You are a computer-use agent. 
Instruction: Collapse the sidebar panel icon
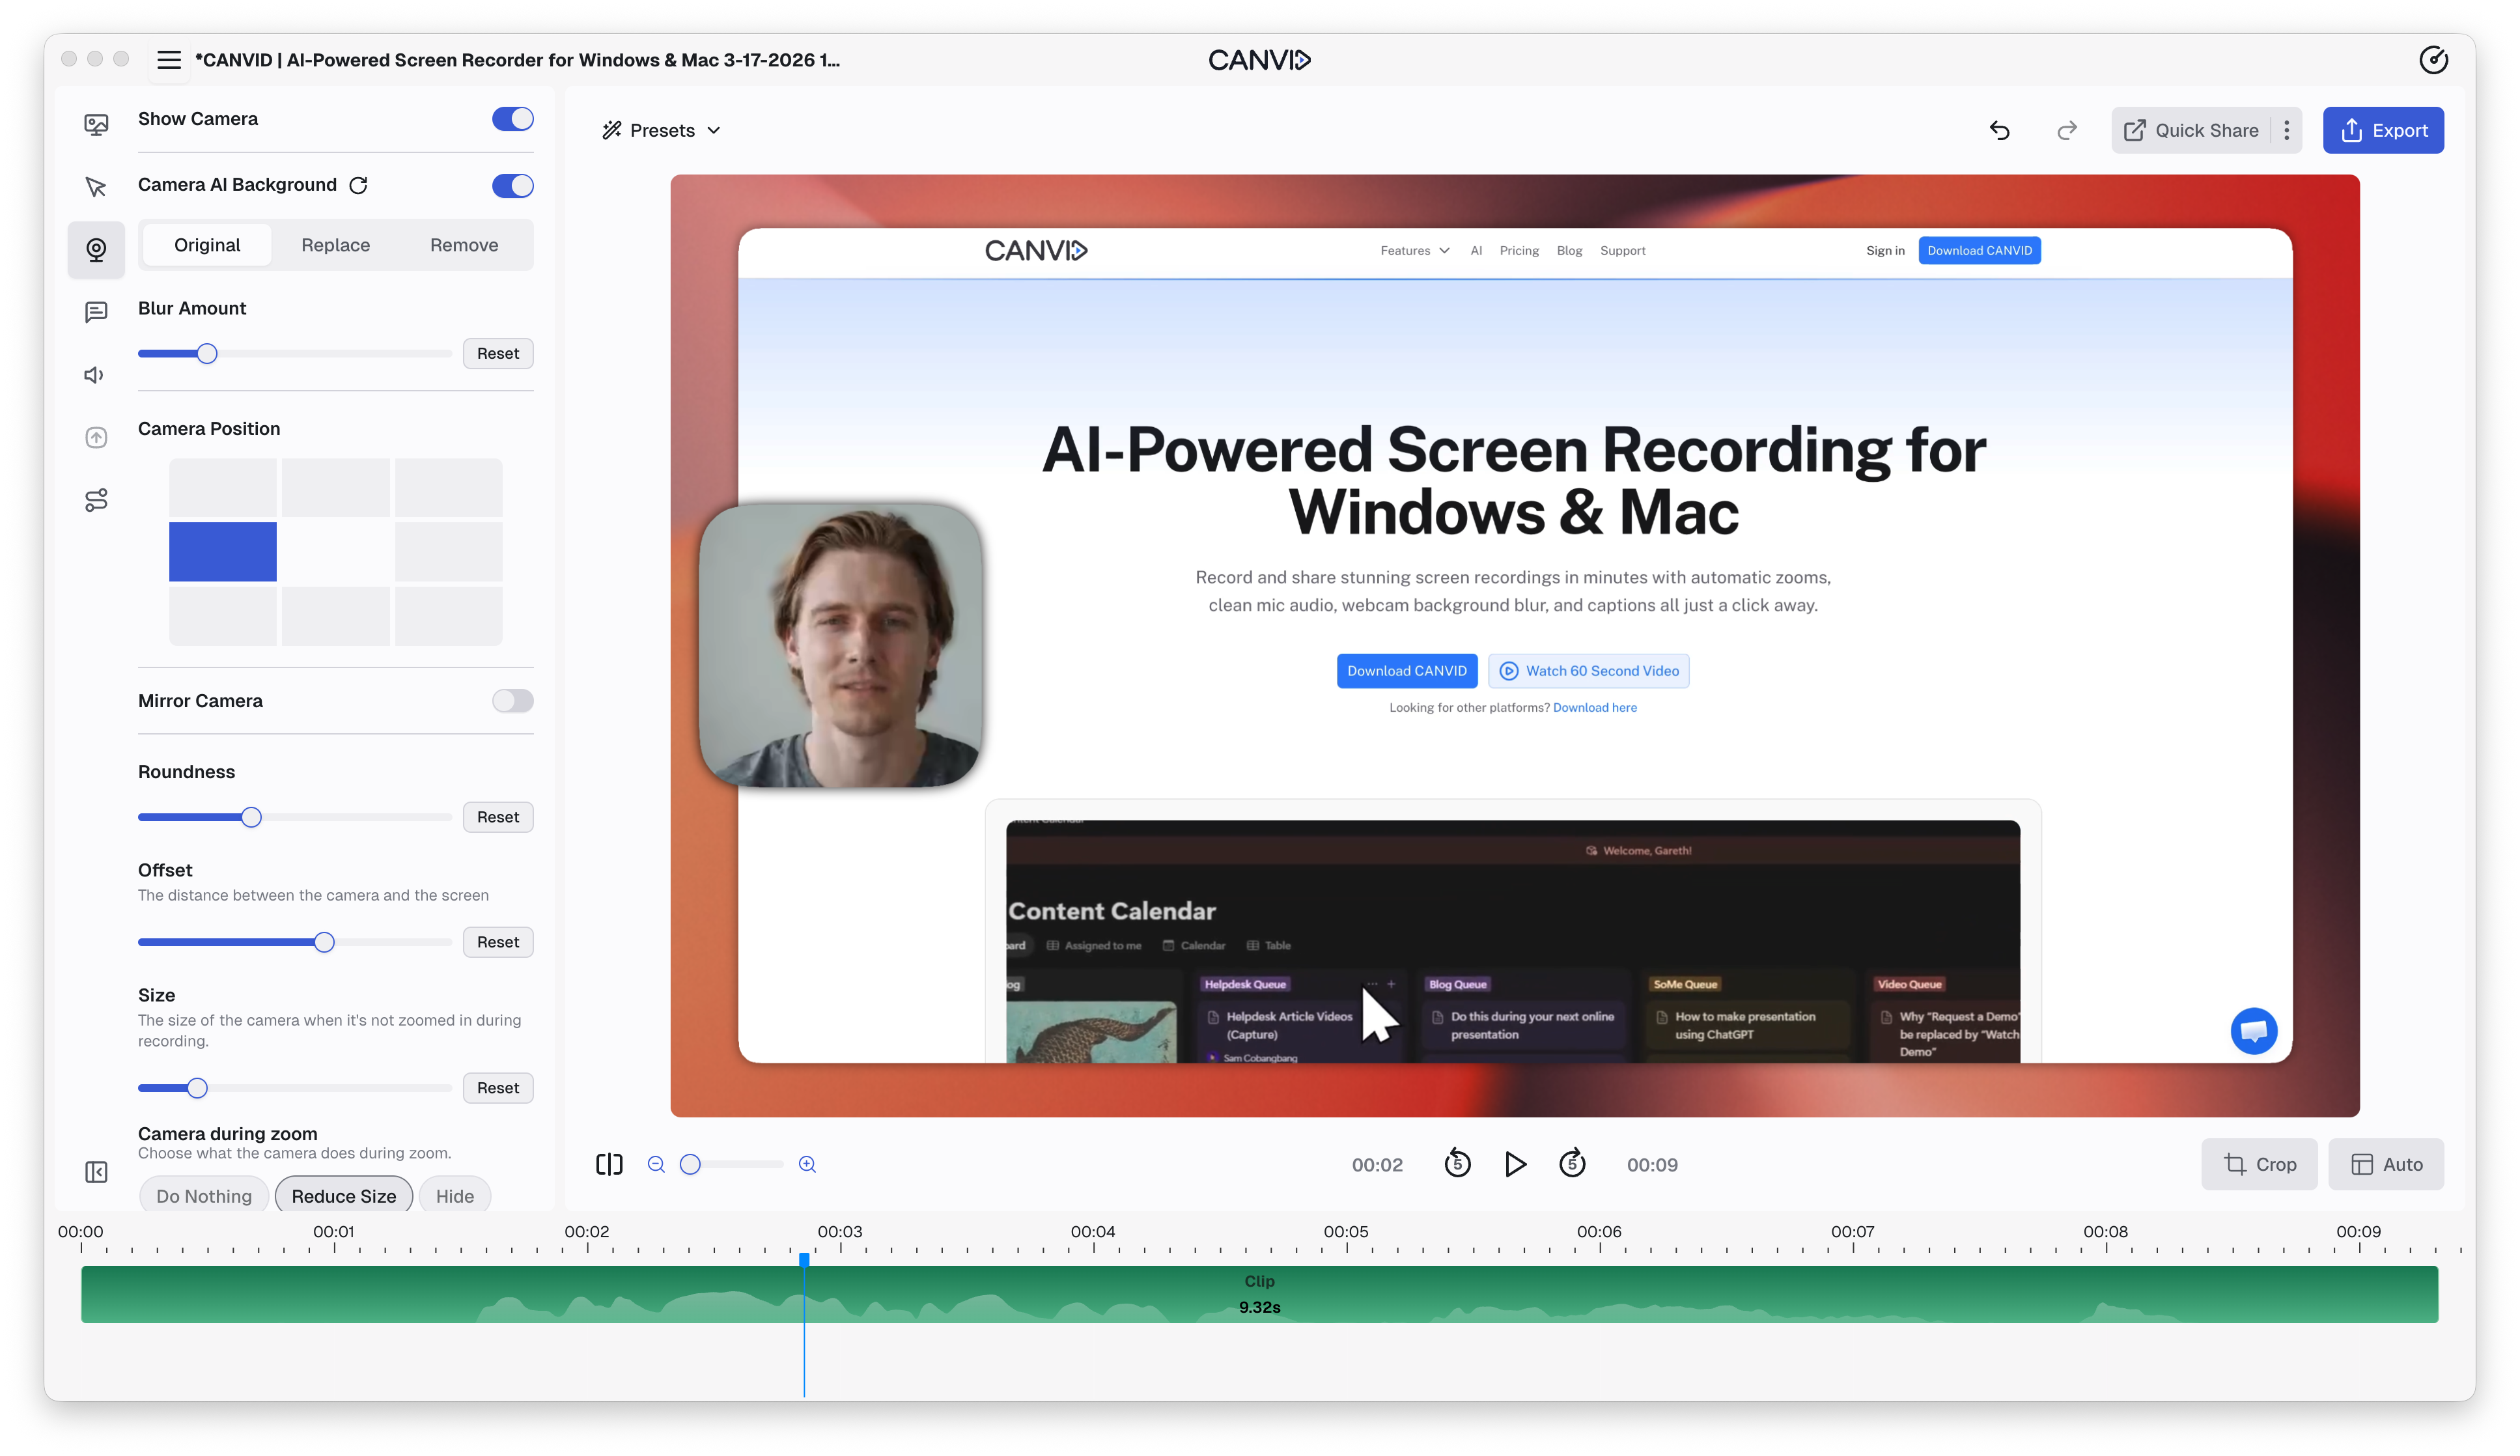click(96, 1172)
